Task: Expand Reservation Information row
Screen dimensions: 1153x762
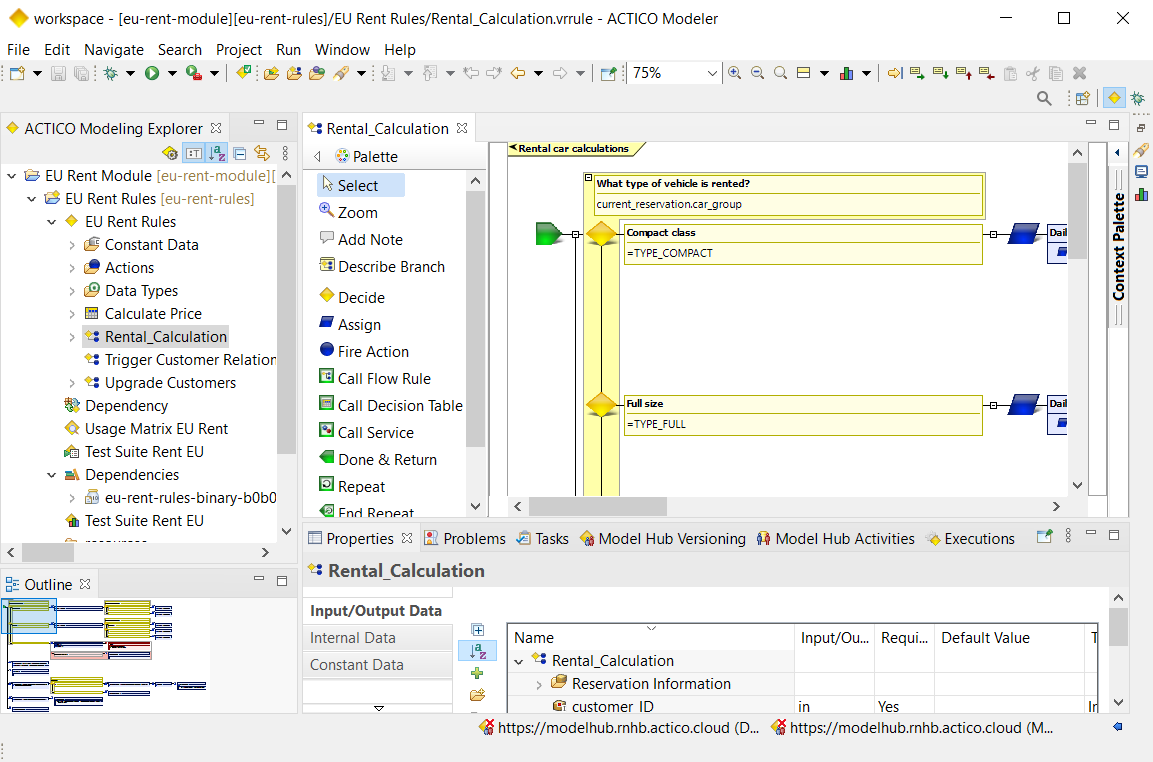Action: tap(538, 684)
